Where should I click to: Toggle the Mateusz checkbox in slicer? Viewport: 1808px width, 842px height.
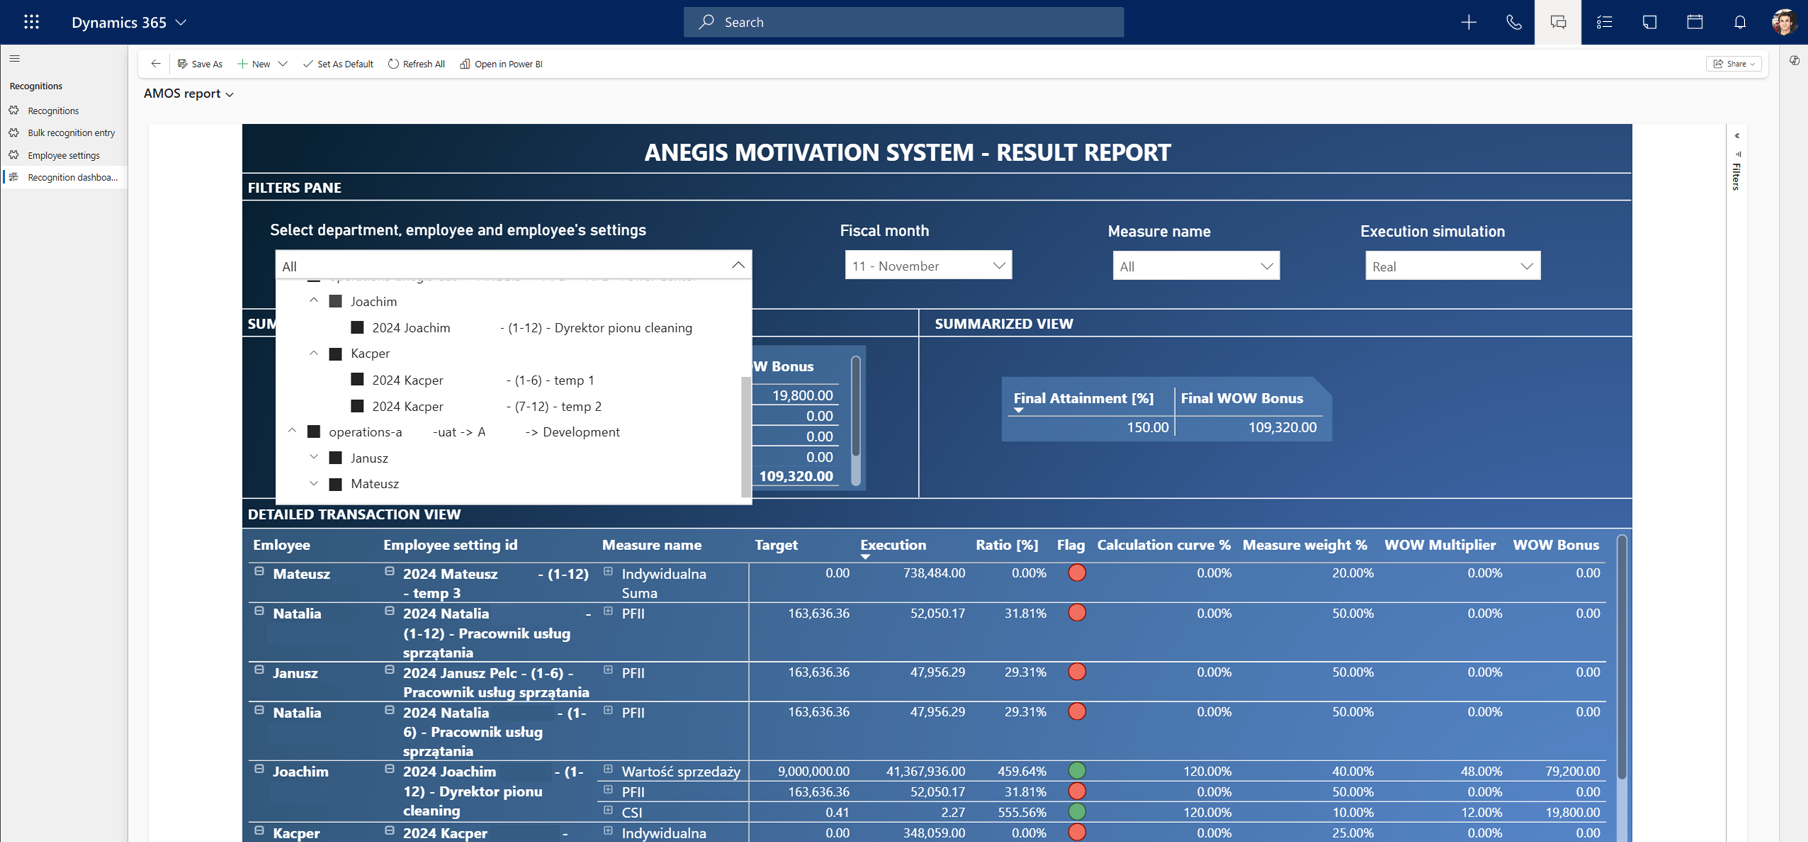(x=336, y=484)
